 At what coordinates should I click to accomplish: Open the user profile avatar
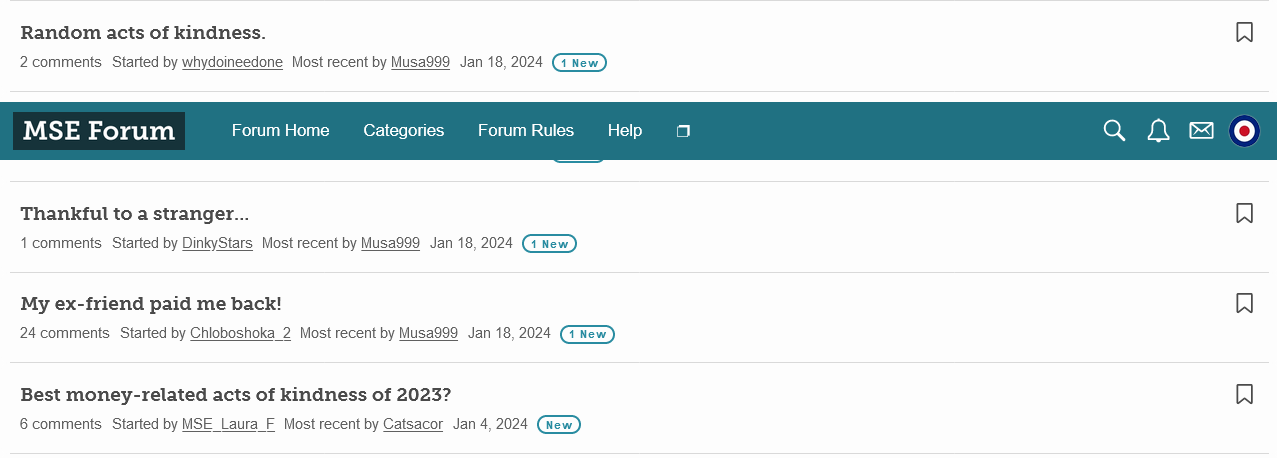click(x=1244, y=131)
